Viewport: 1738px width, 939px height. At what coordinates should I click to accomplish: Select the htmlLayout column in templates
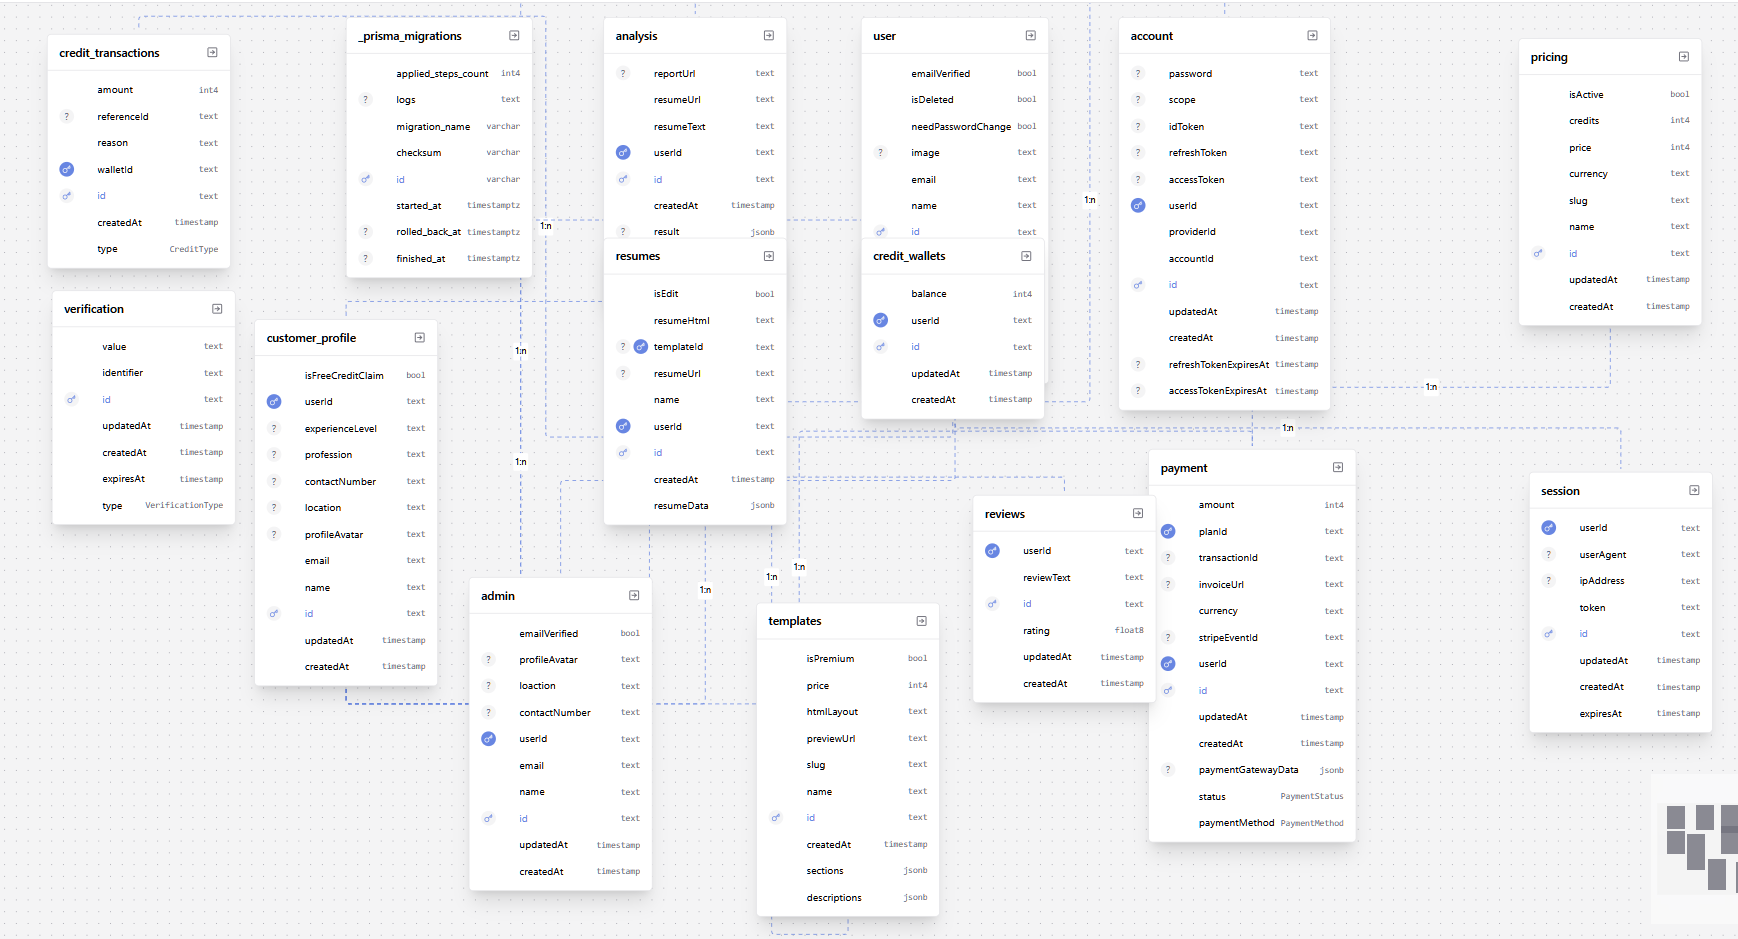[848, 711]
